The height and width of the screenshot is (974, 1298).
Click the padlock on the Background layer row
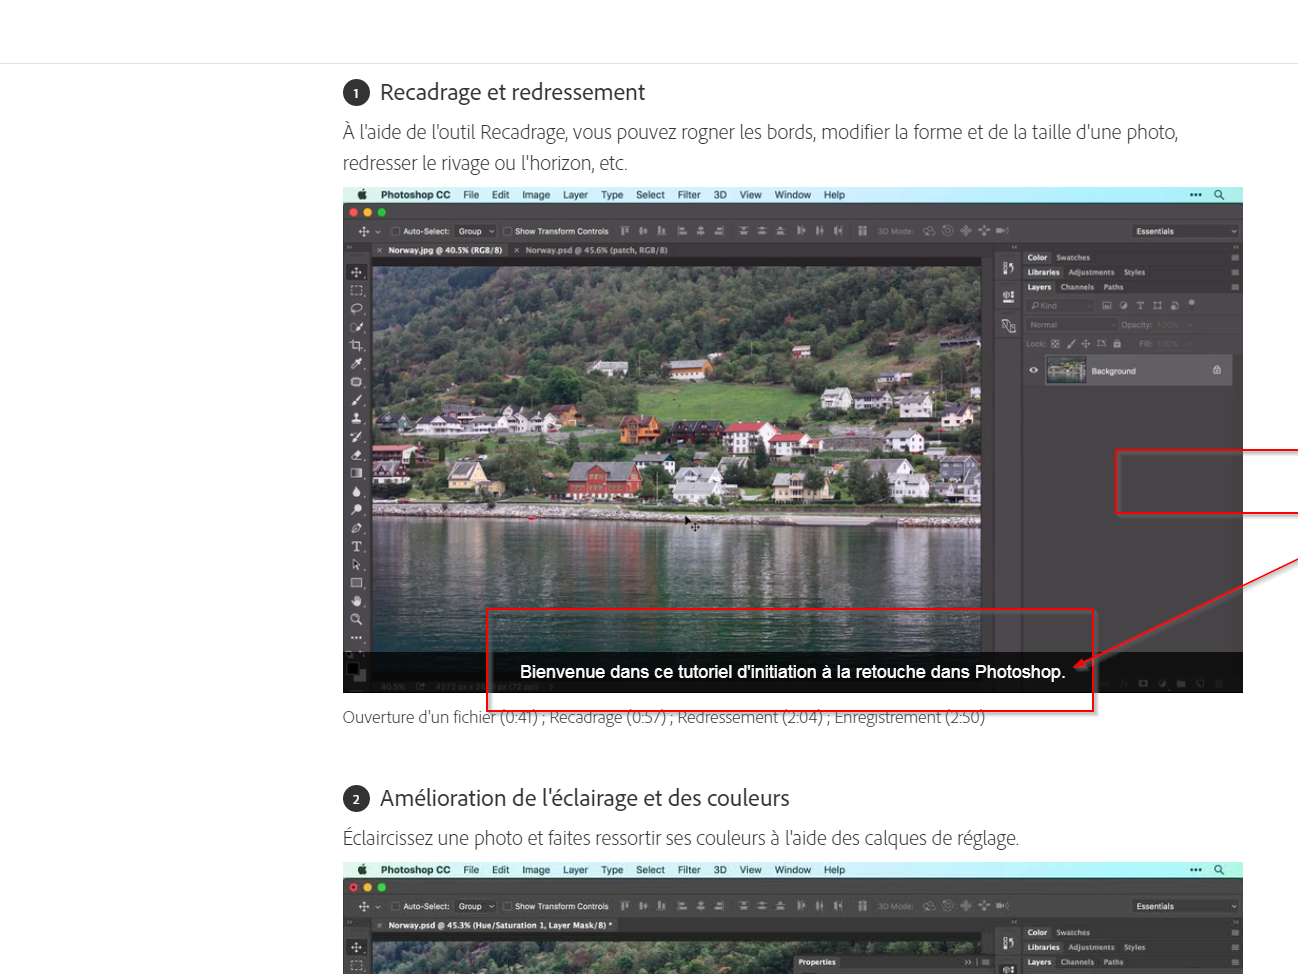[1217, 370]
